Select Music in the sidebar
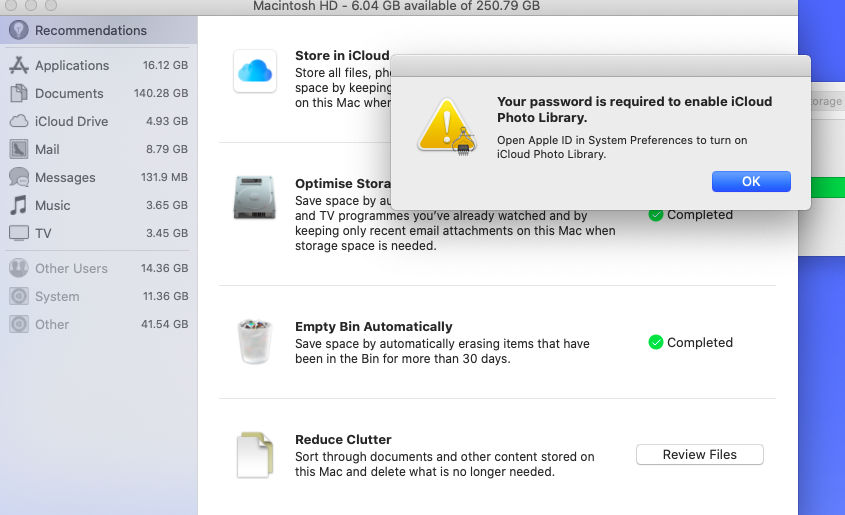Image resolution: width=845 pixels, height=515 pixels. pos(99,205)
